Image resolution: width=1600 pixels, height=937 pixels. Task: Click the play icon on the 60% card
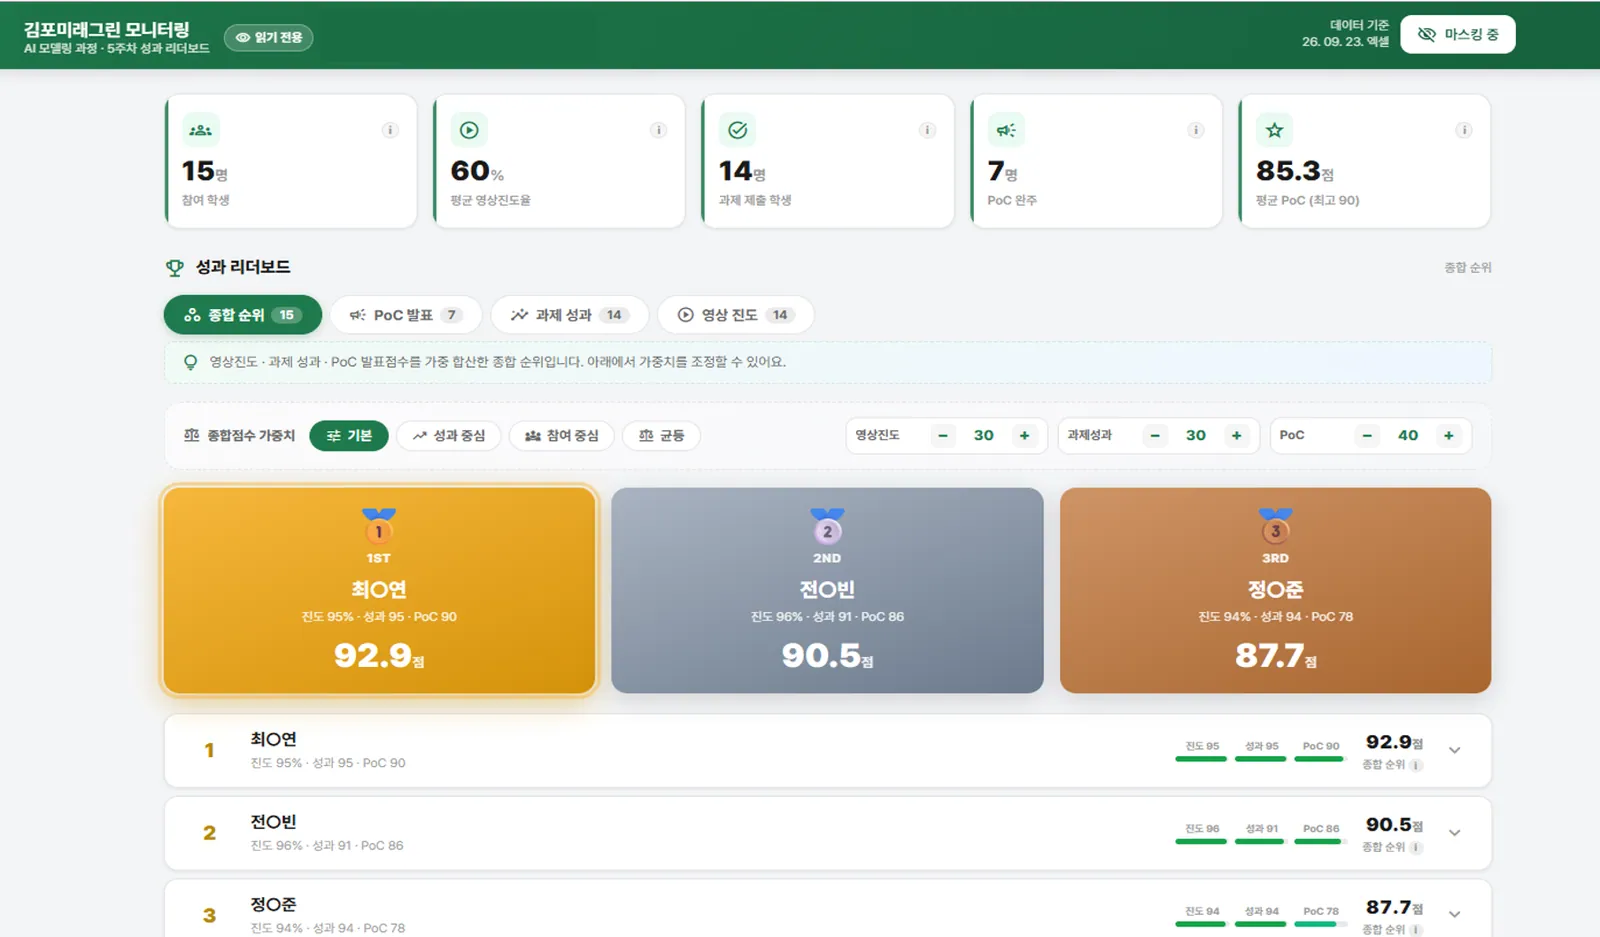(x=469, y=130)
